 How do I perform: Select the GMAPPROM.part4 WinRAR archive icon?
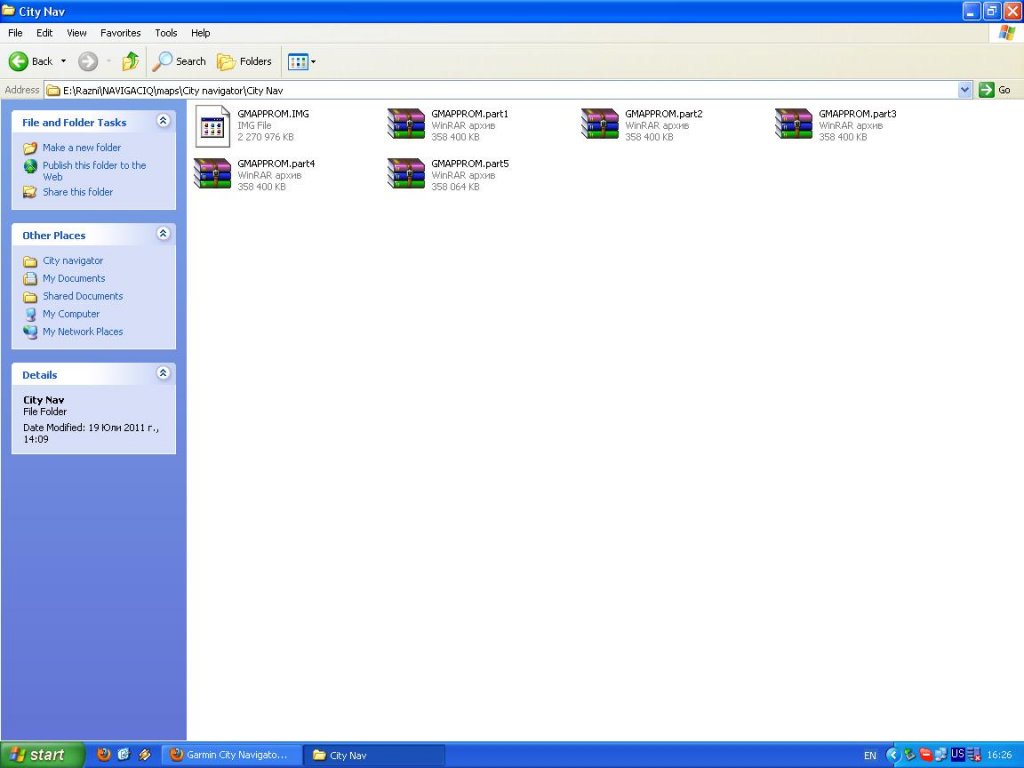tap(212, 173)
